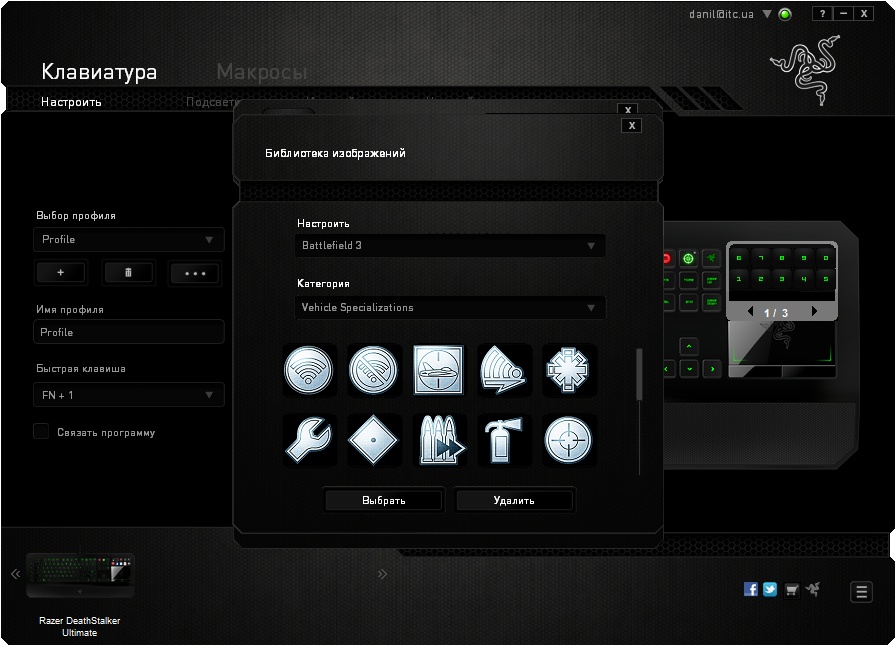This screenshot has height=645, width=895.
Task: Choose the jet aircraft square icon
Action: point(438,370)
